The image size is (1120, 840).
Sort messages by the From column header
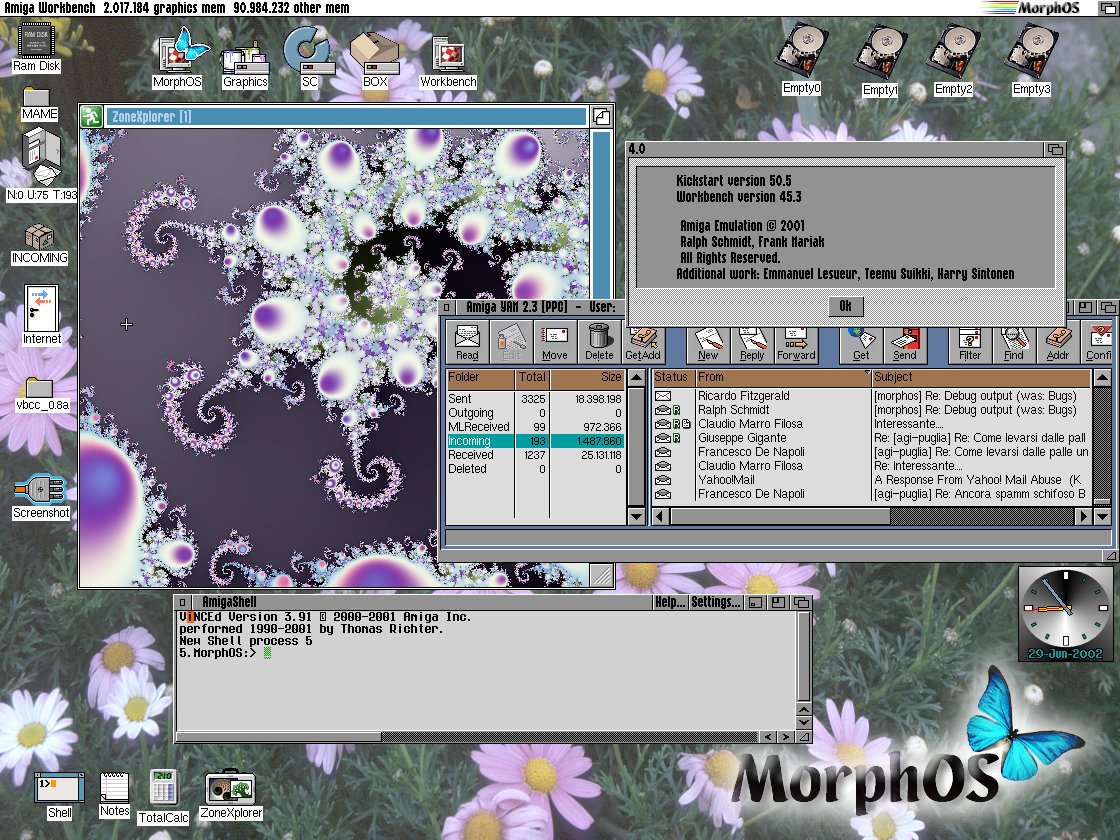point(780,377)
